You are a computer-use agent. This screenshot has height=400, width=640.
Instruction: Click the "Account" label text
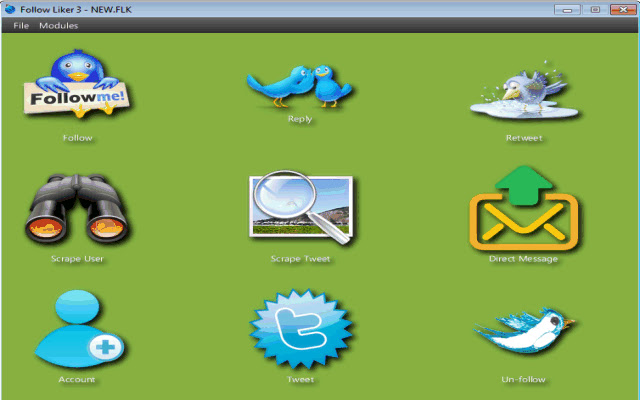coord(77,380)
